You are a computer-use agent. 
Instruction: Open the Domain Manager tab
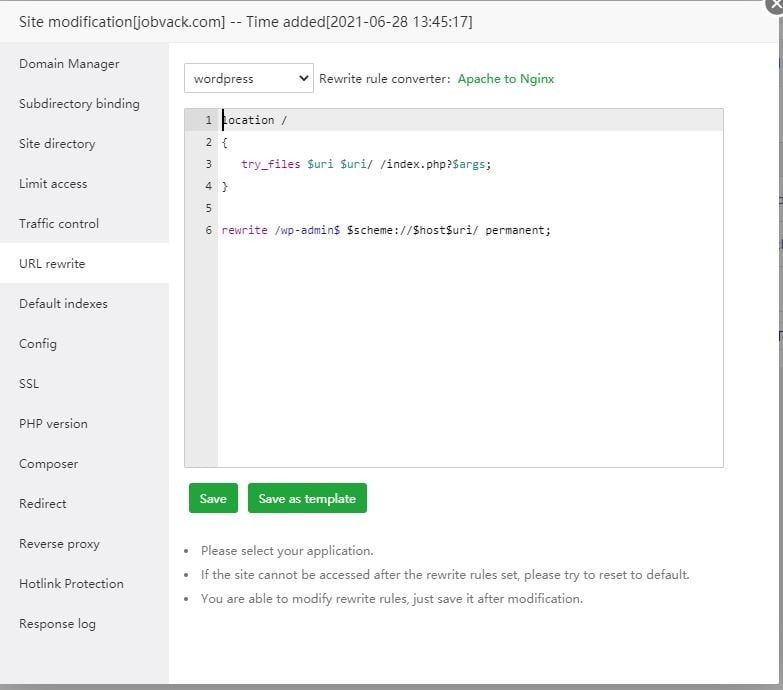coord(69,64)
